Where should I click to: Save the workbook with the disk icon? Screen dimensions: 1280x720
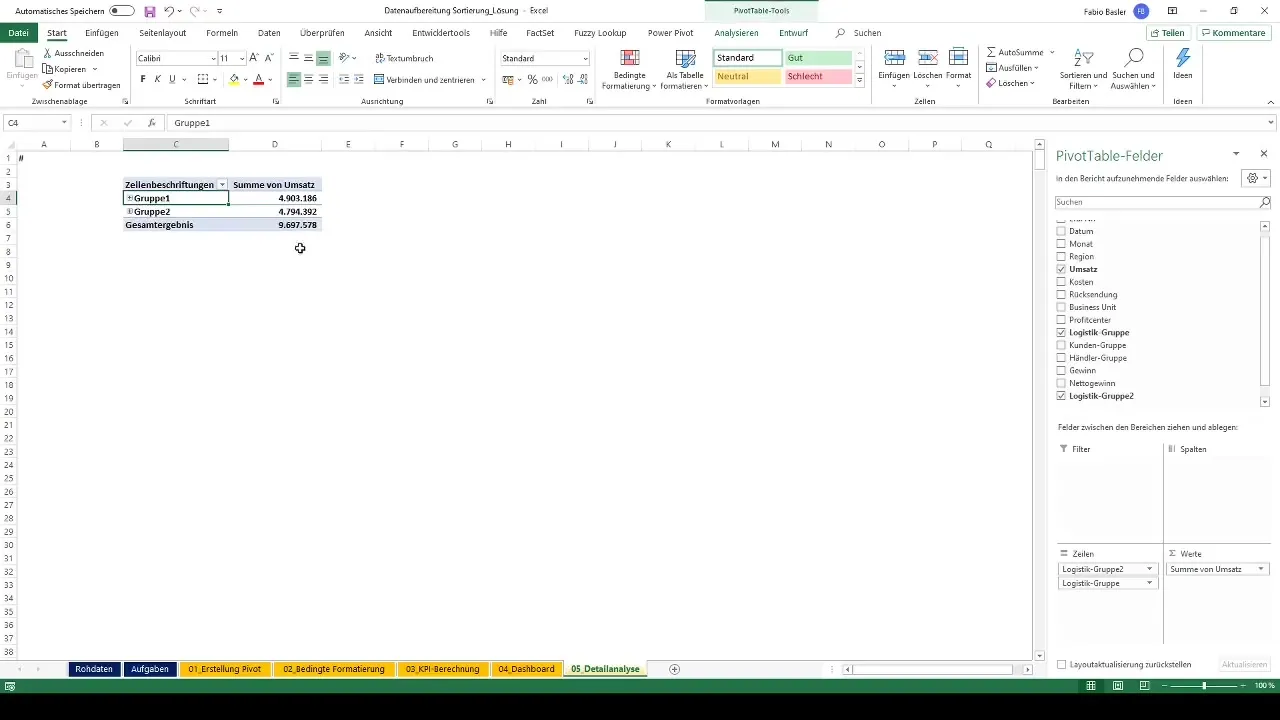click(150, 11)
